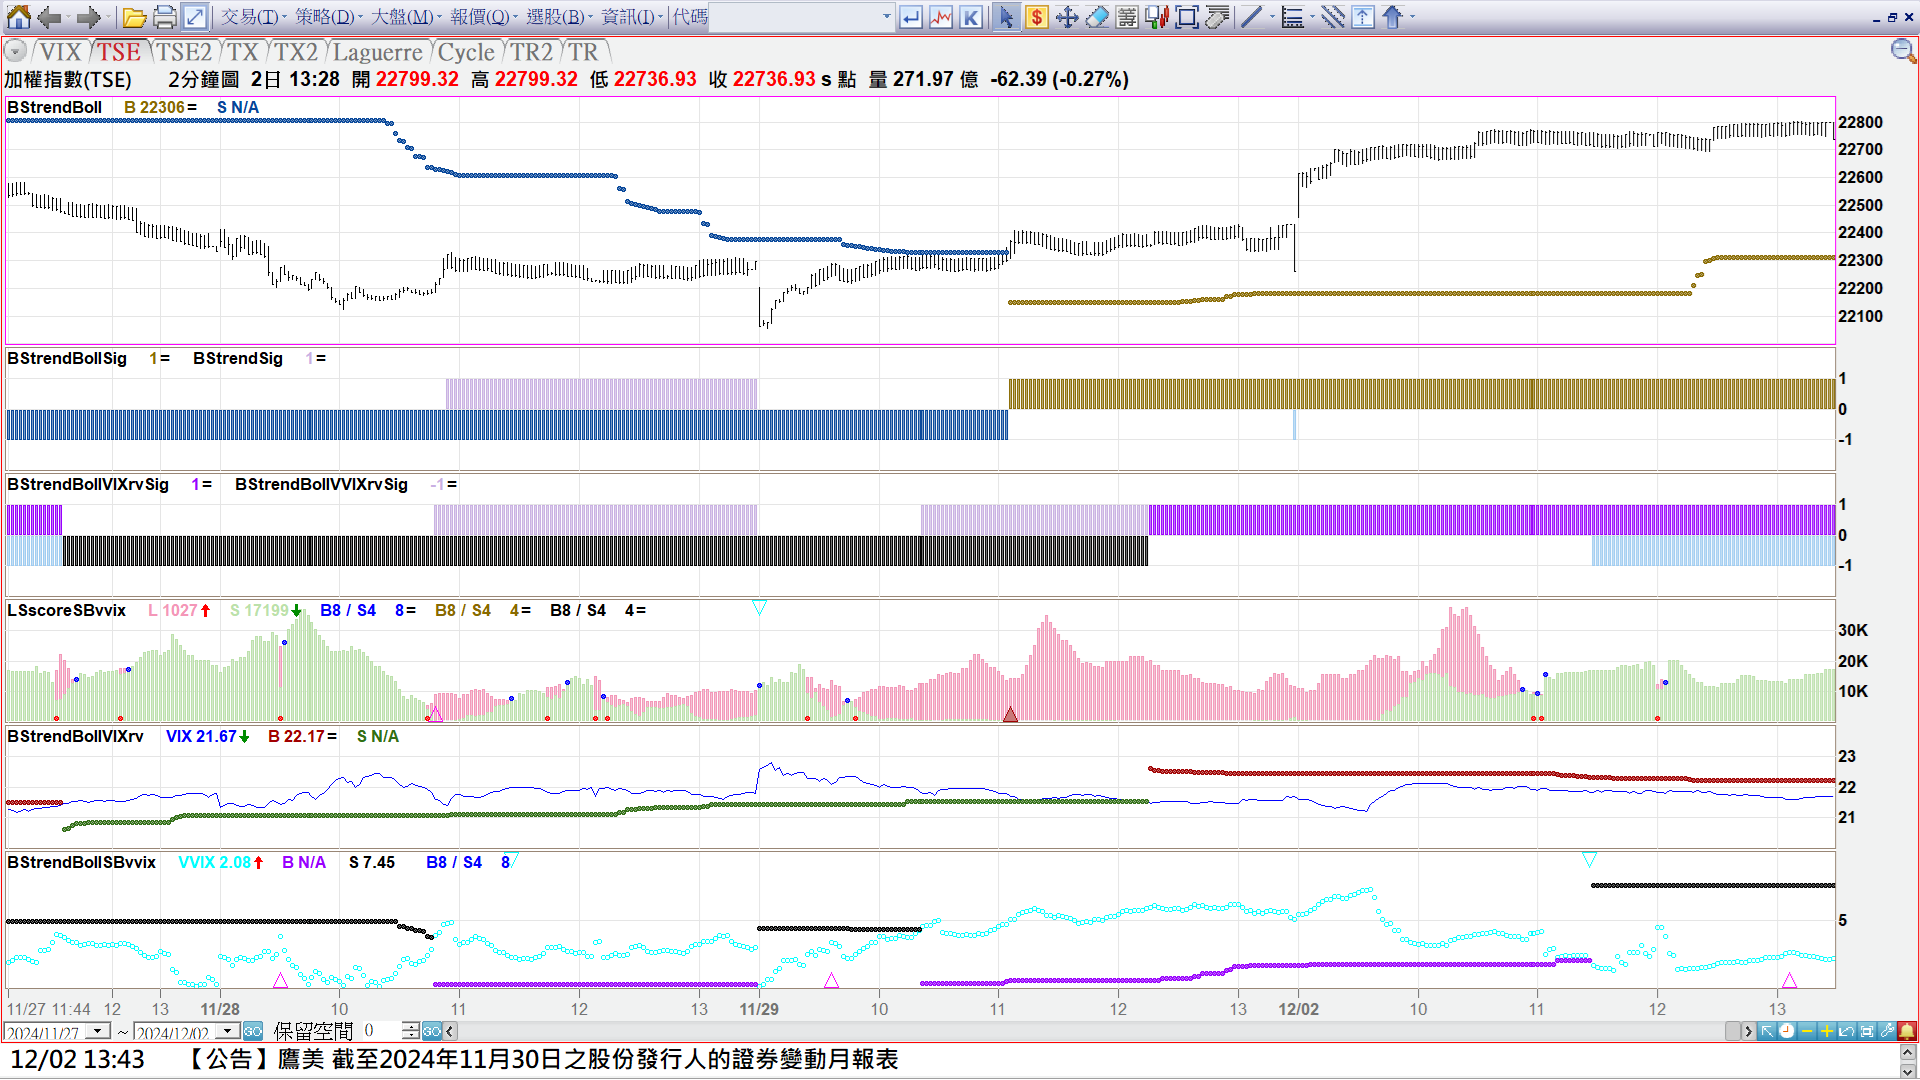The height and width of the screenshot is (1080, 1920).
Task: Open start date 2024/11/27 dropdown
Action: tap(98, 1031)
